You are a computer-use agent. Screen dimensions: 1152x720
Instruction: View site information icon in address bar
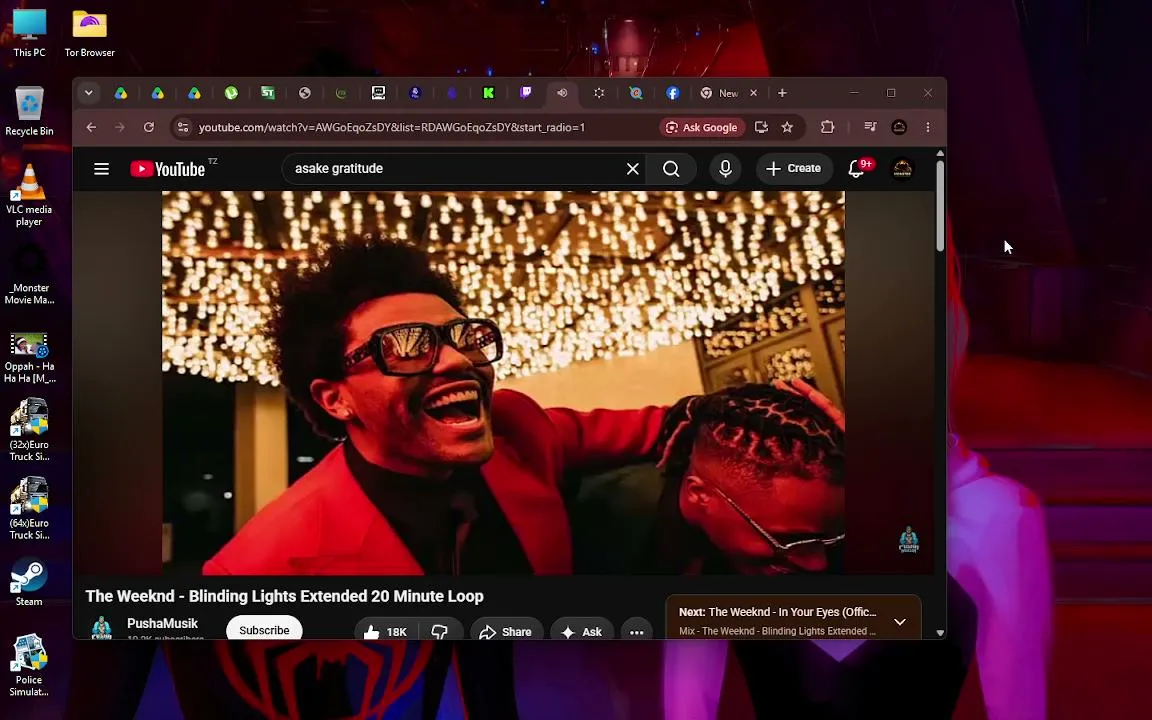click(184, 127)
